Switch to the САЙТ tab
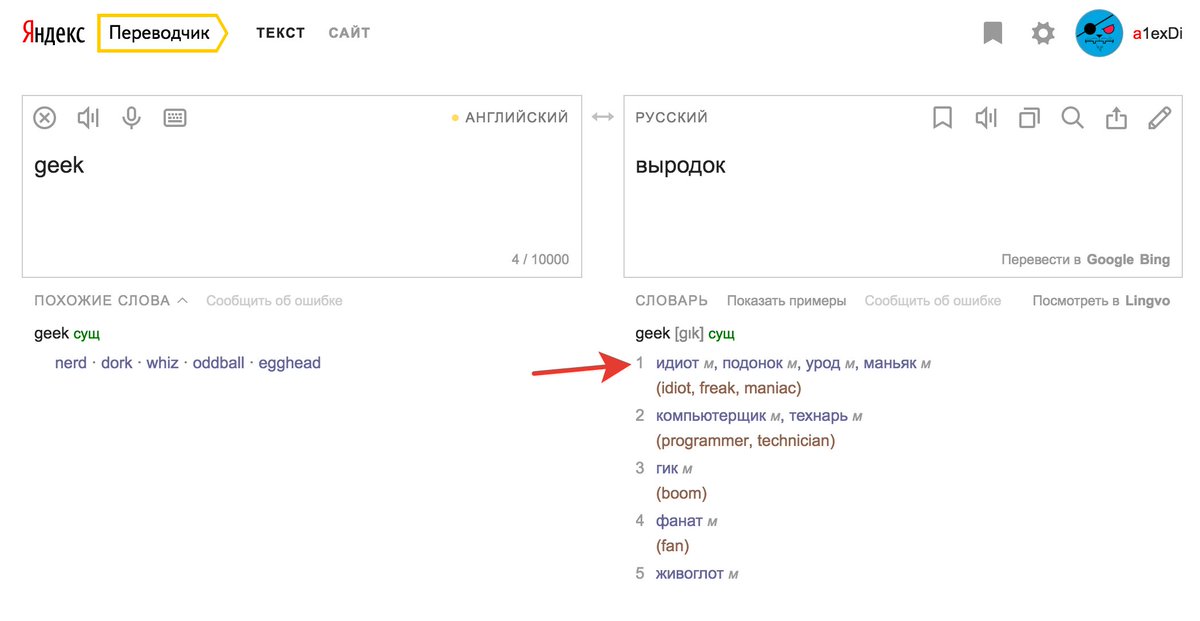 (x=349, y=33)
